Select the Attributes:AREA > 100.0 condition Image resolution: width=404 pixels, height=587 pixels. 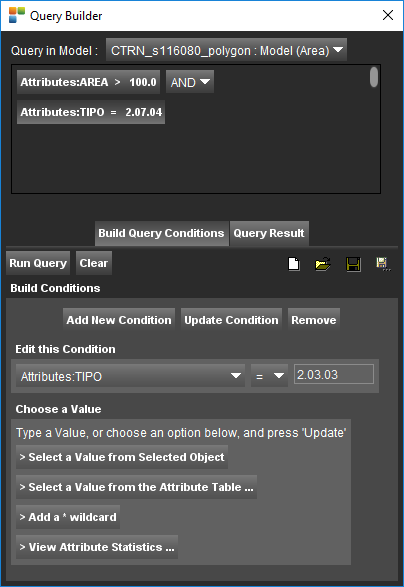88,82
